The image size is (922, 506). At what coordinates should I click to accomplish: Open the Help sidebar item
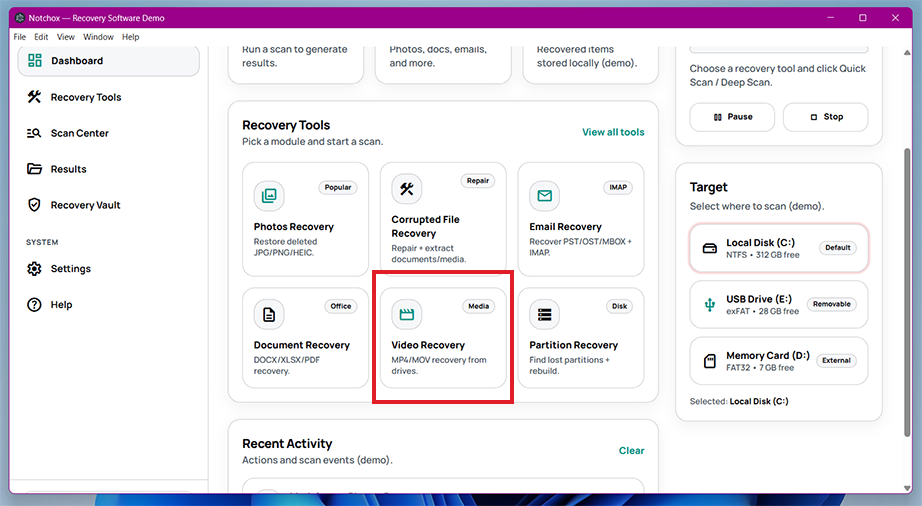pyautogui.click(x=109, y=304)
